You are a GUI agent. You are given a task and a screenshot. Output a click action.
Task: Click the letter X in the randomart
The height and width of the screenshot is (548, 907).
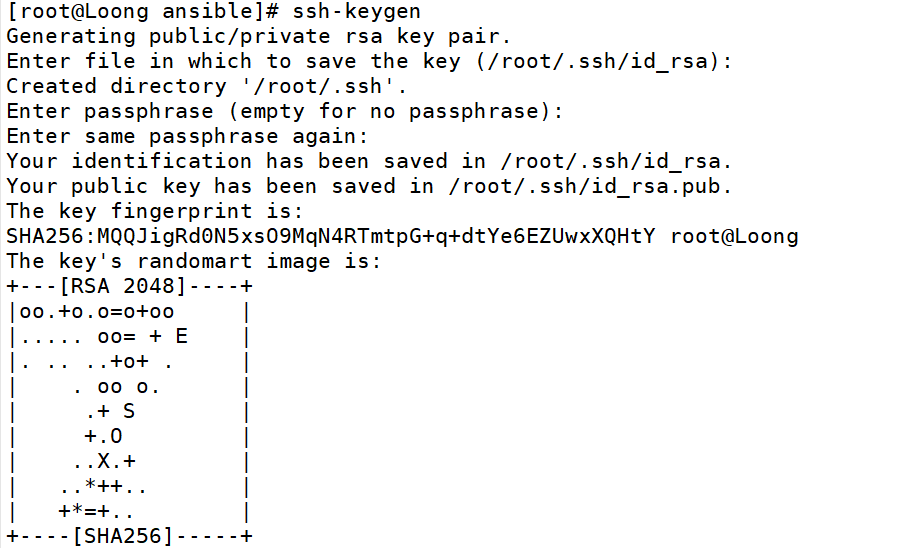coord(103,461)
